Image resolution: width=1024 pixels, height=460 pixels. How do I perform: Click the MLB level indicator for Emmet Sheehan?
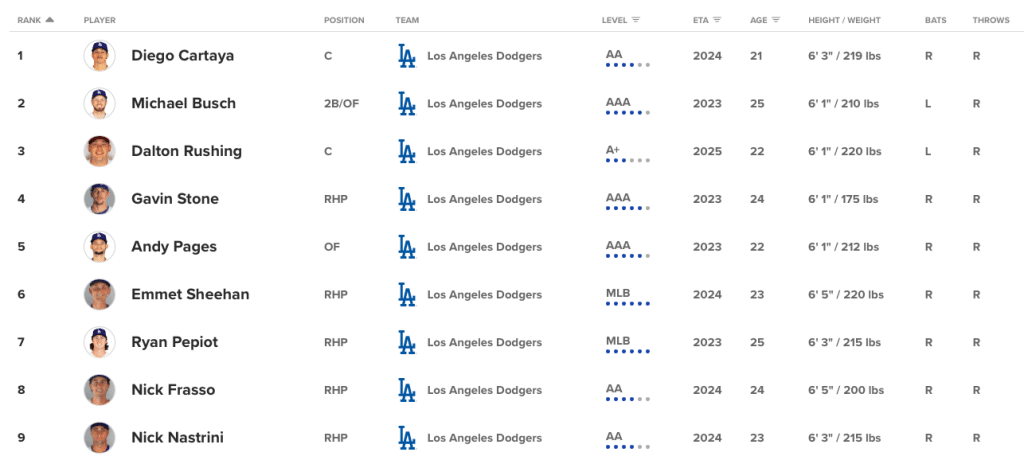627,303
